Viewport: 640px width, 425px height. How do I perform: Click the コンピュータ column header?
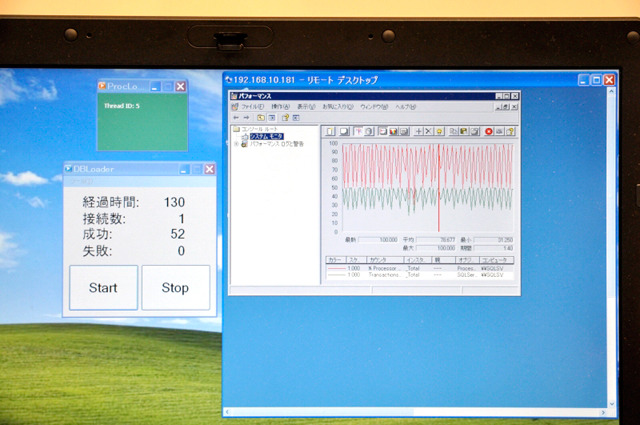497,260
